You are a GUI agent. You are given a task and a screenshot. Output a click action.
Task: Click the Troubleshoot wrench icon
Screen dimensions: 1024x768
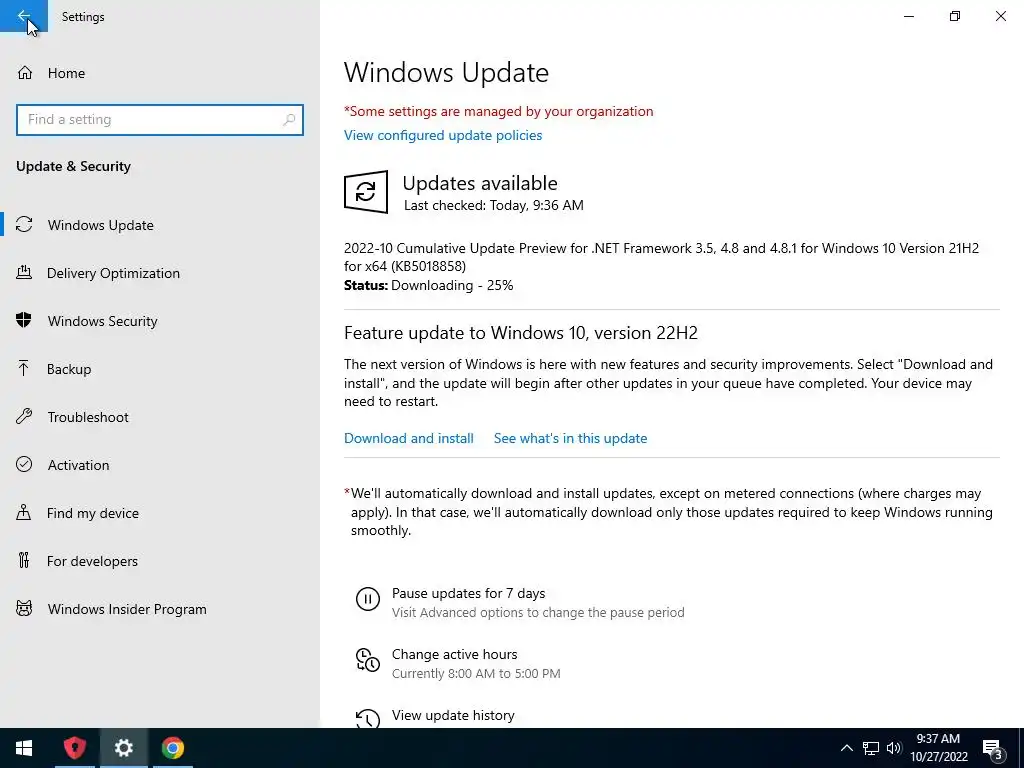click(x=24, y=417)
